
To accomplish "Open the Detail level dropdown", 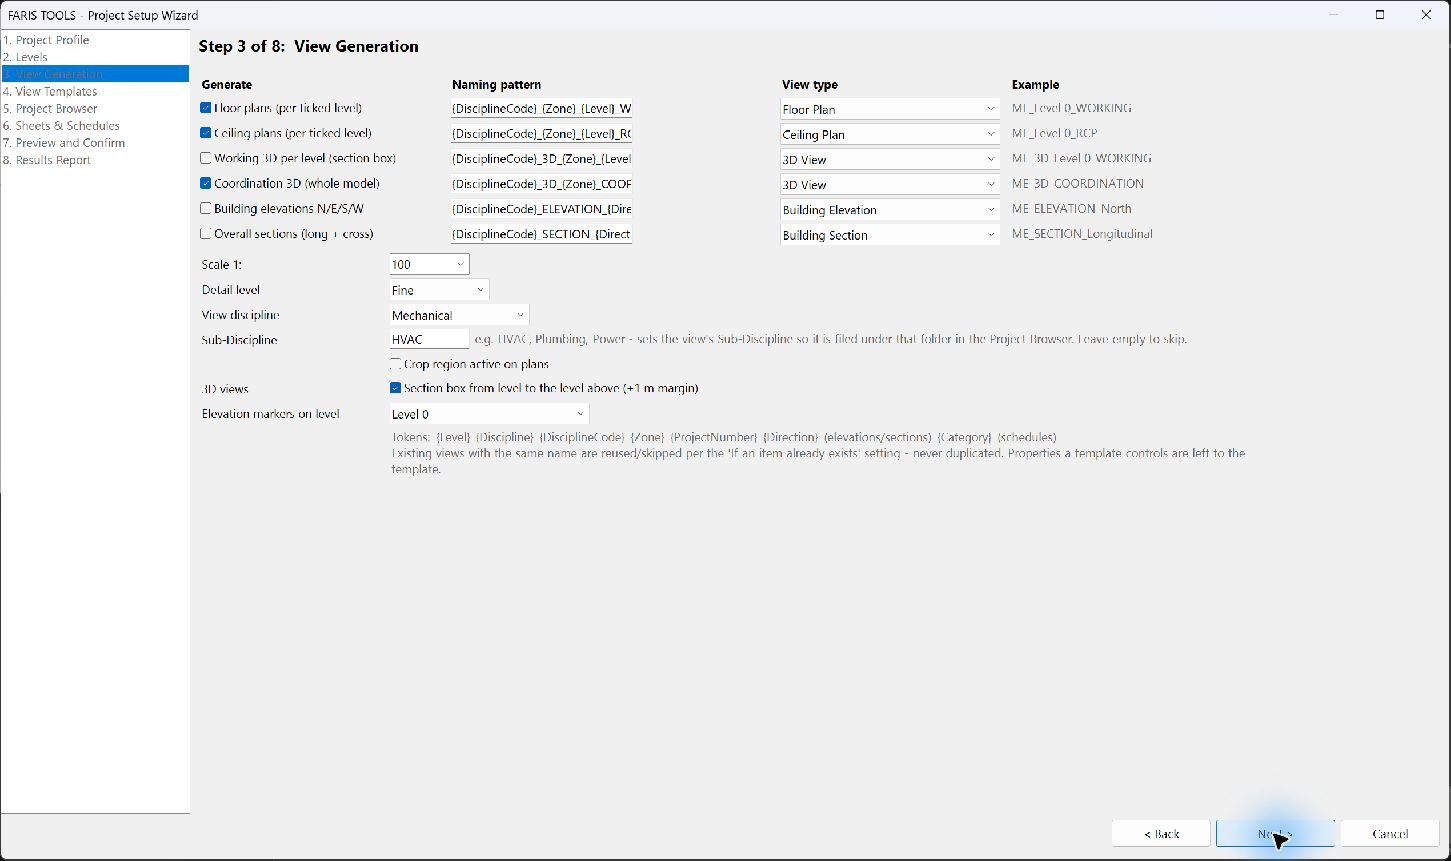I will click(439, 290).
